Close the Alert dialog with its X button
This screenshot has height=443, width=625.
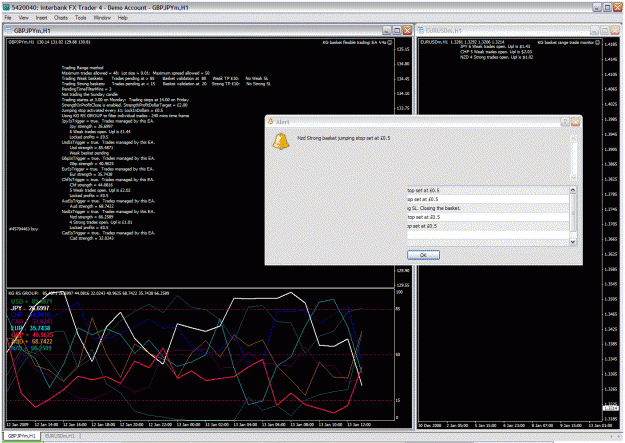click(x=575, y=122)
